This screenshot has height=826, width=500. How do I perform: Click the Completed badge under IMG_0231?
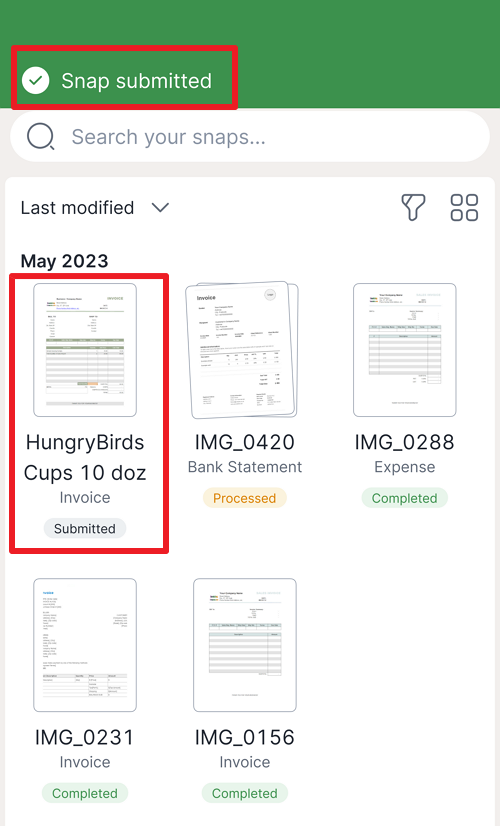(x=85, y=793)
